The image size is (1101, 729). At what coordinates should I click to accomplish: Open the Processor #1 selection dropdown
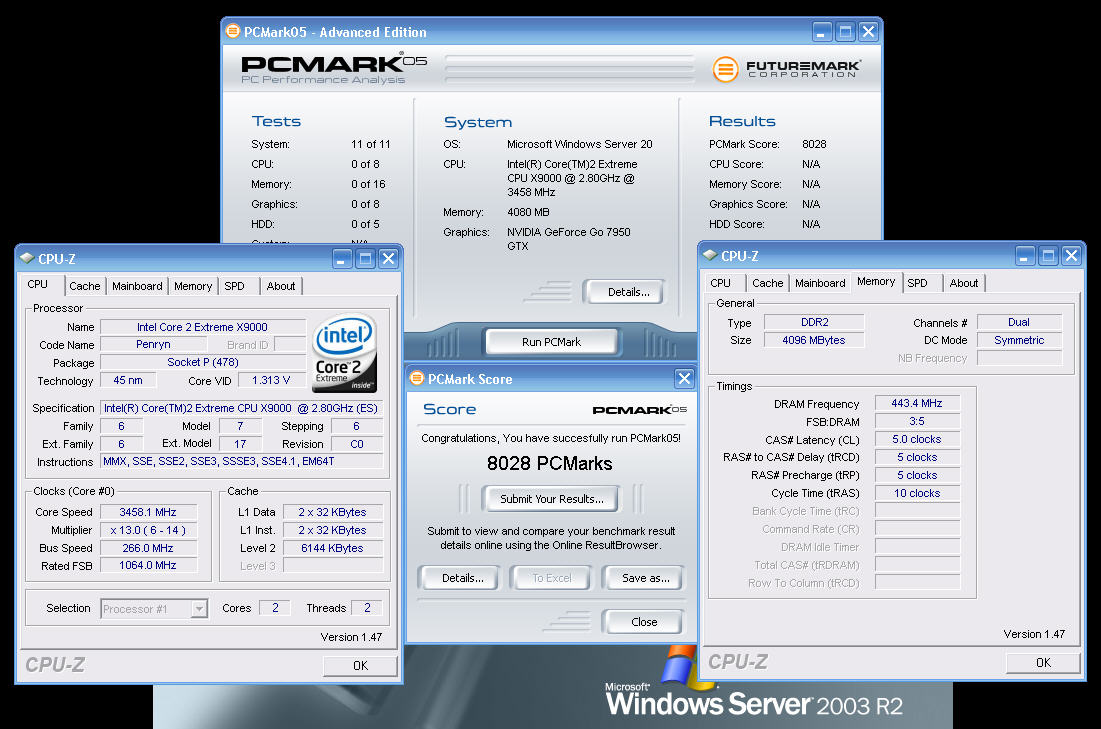pyautogui.click(x=199, y=609)
